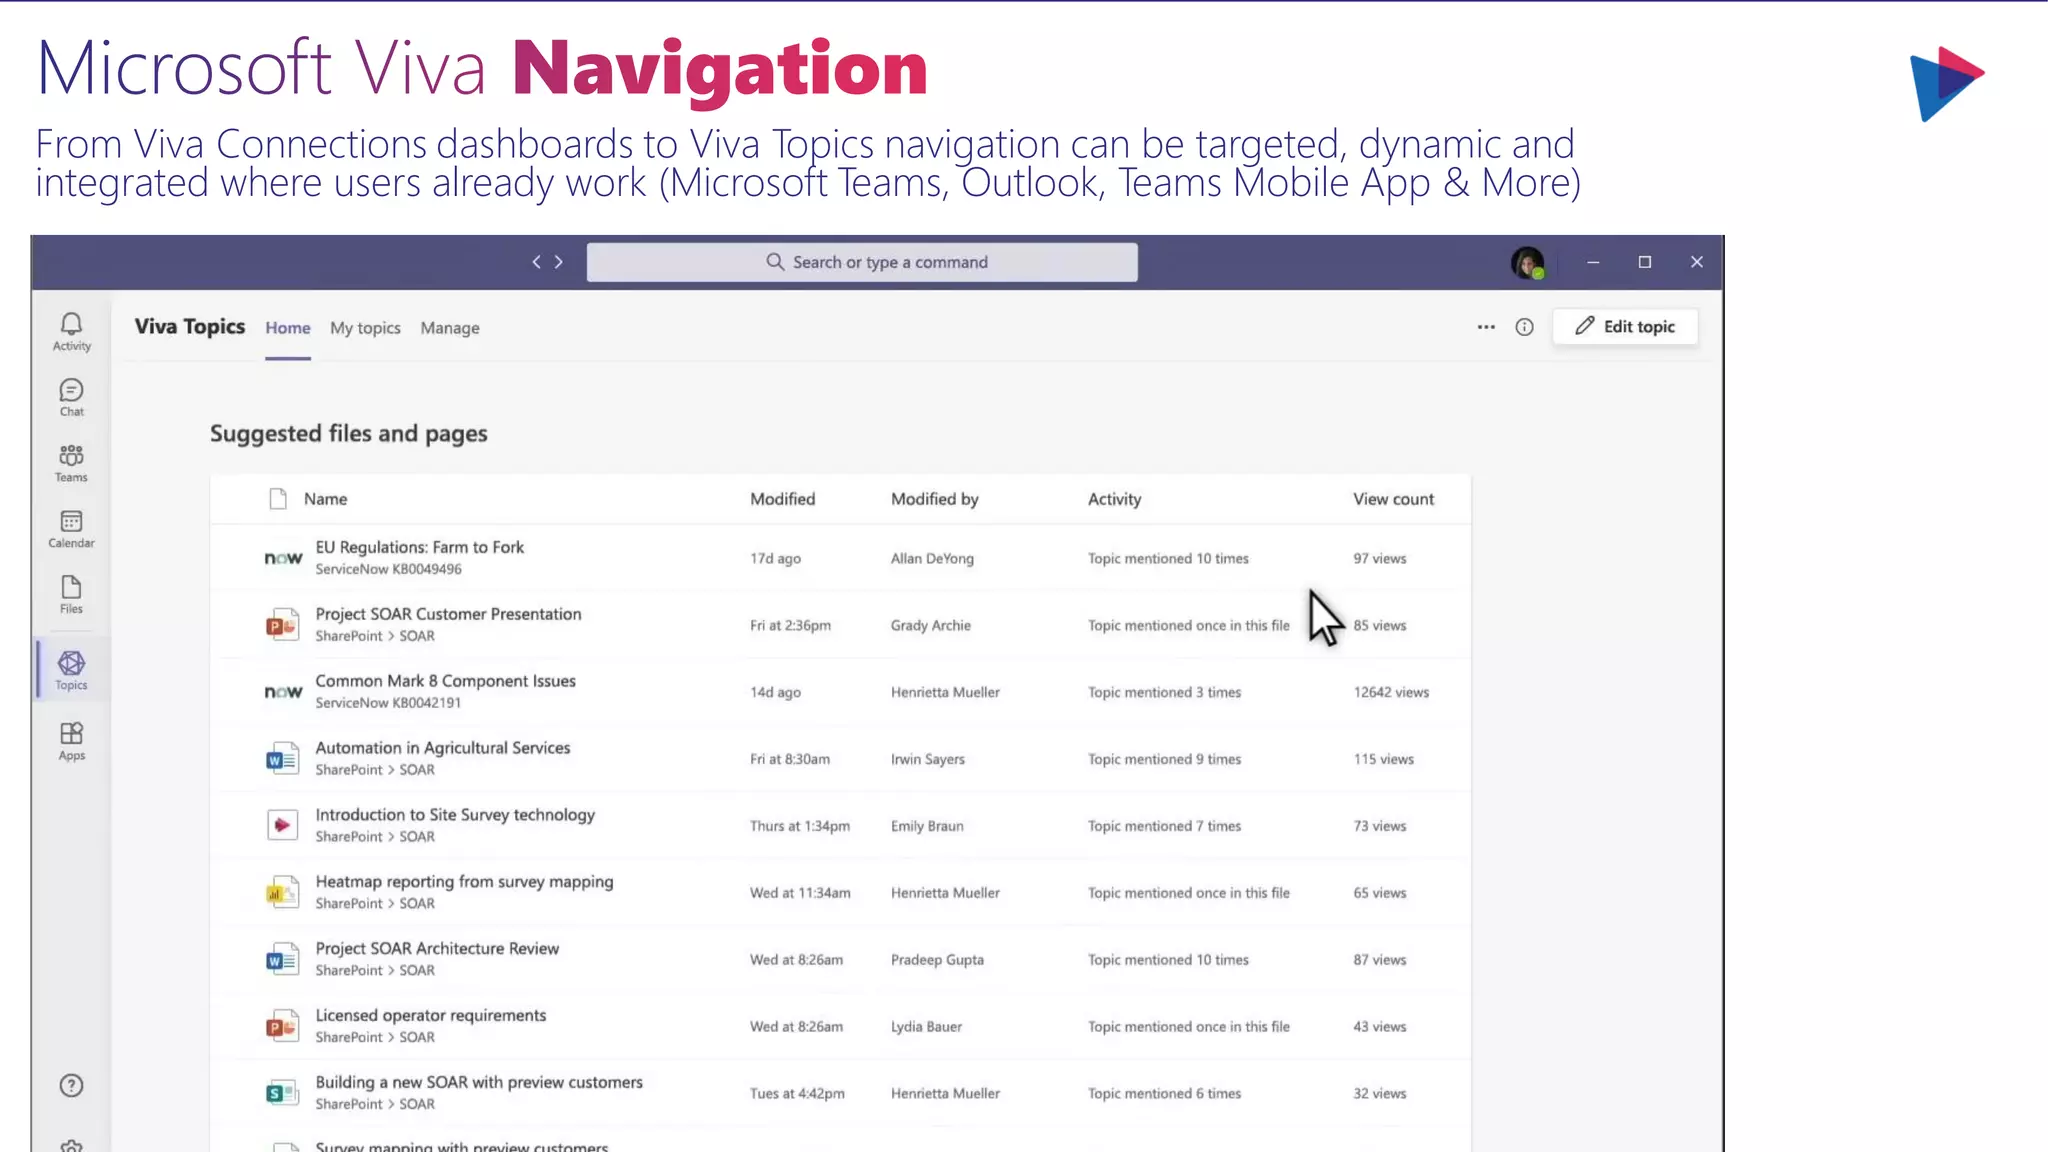Click the info circle icon
Screen dimensions: 2048x1152
pyautogui.click(x=1524, y=327)
